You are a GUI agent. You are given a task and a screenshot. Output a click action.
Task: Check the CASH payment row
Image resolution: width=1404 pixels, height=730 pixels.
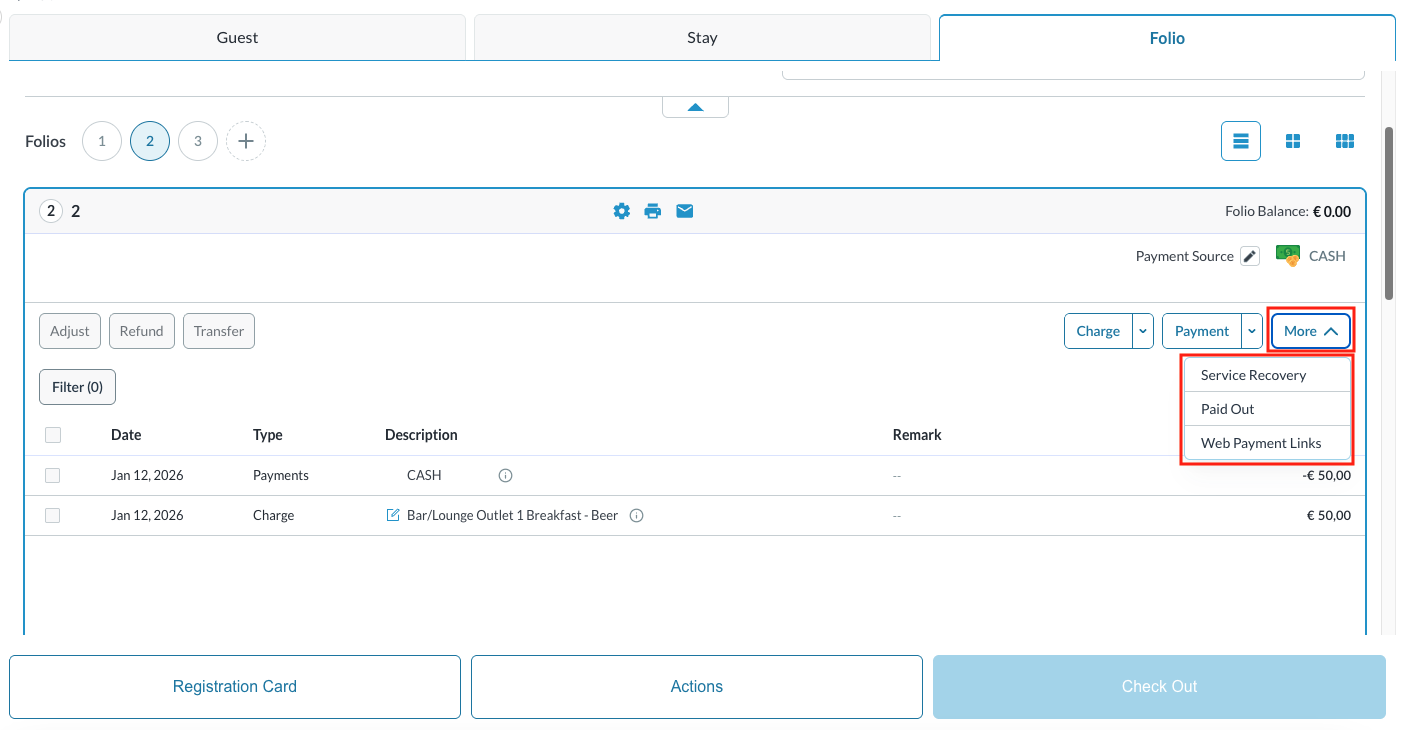[52, 475]
